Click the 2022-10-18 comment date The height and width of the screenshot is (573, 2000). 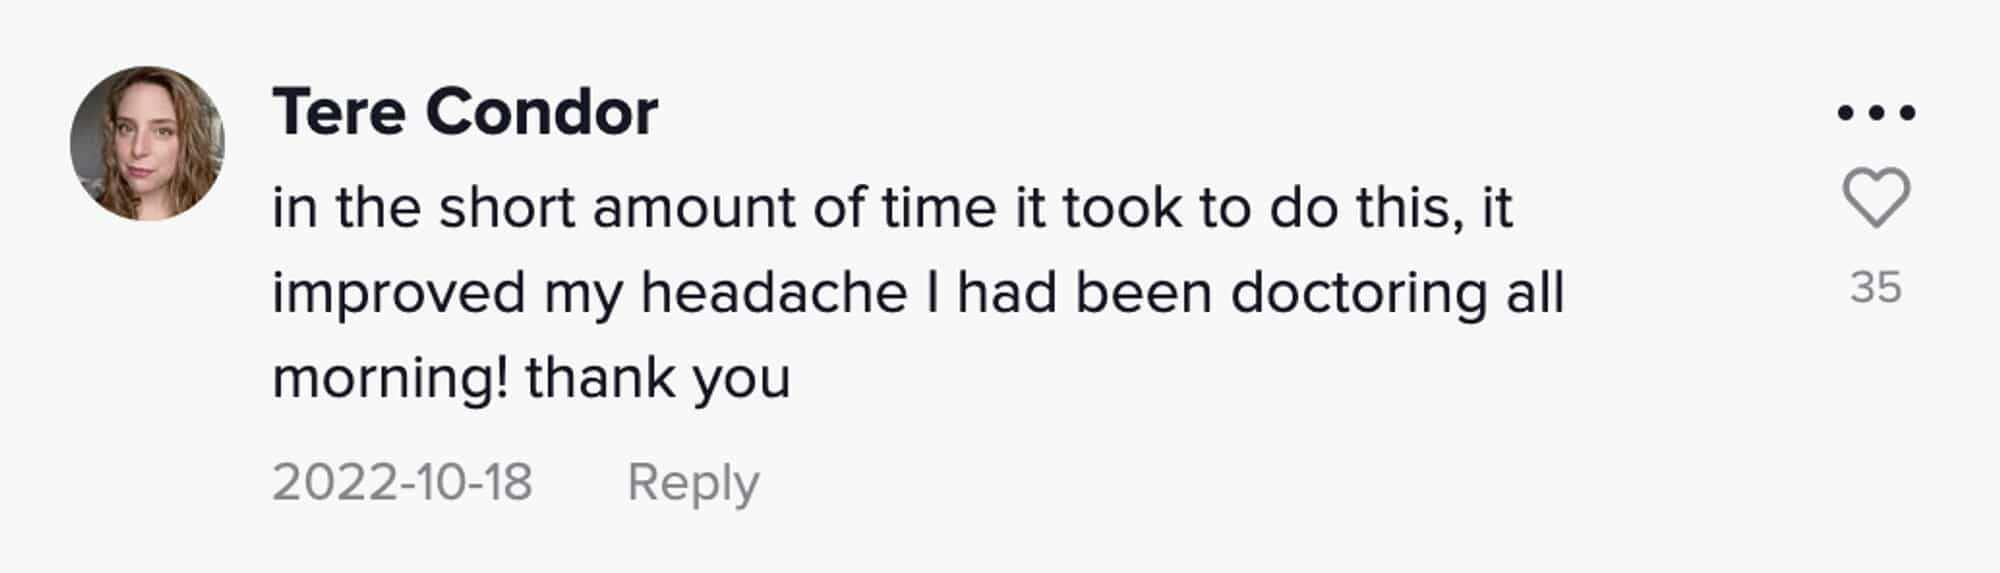click(402, 482)
